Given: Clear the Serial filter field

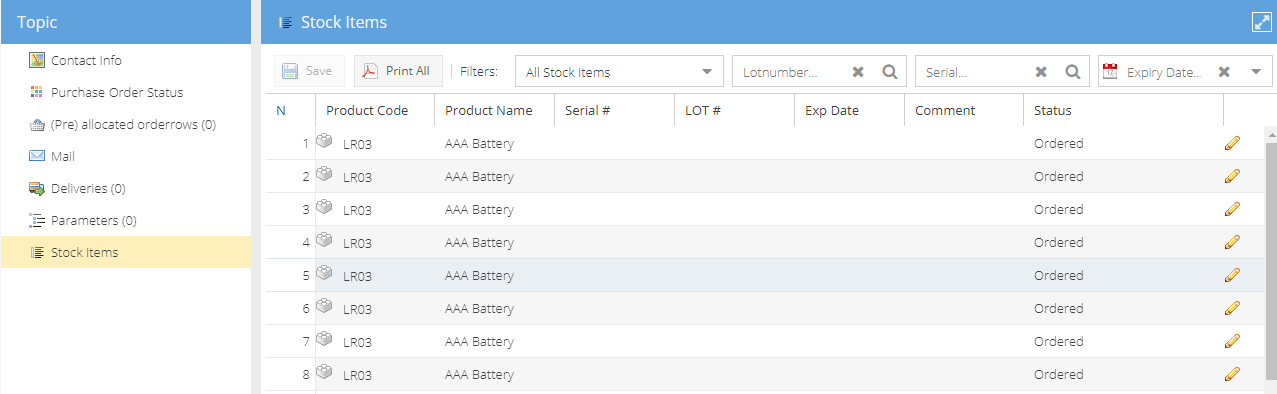Looking at the screenshot, I should pyautogui.click(x=1041, y=71).
